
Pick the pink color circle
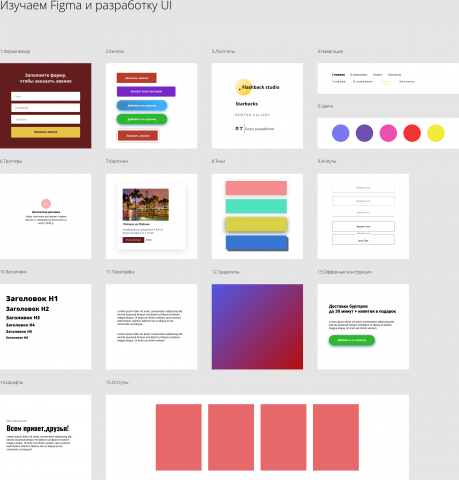388,133
